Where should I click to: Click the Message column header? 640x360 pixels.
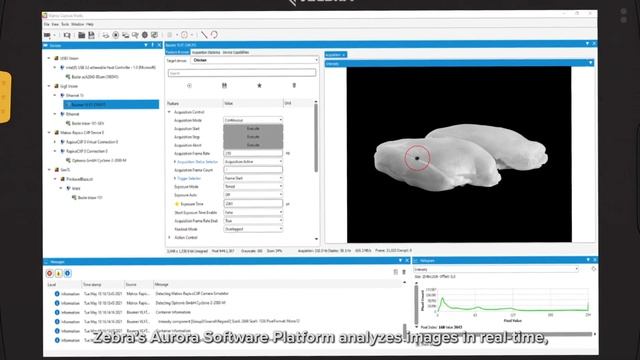tap(162, 284)
